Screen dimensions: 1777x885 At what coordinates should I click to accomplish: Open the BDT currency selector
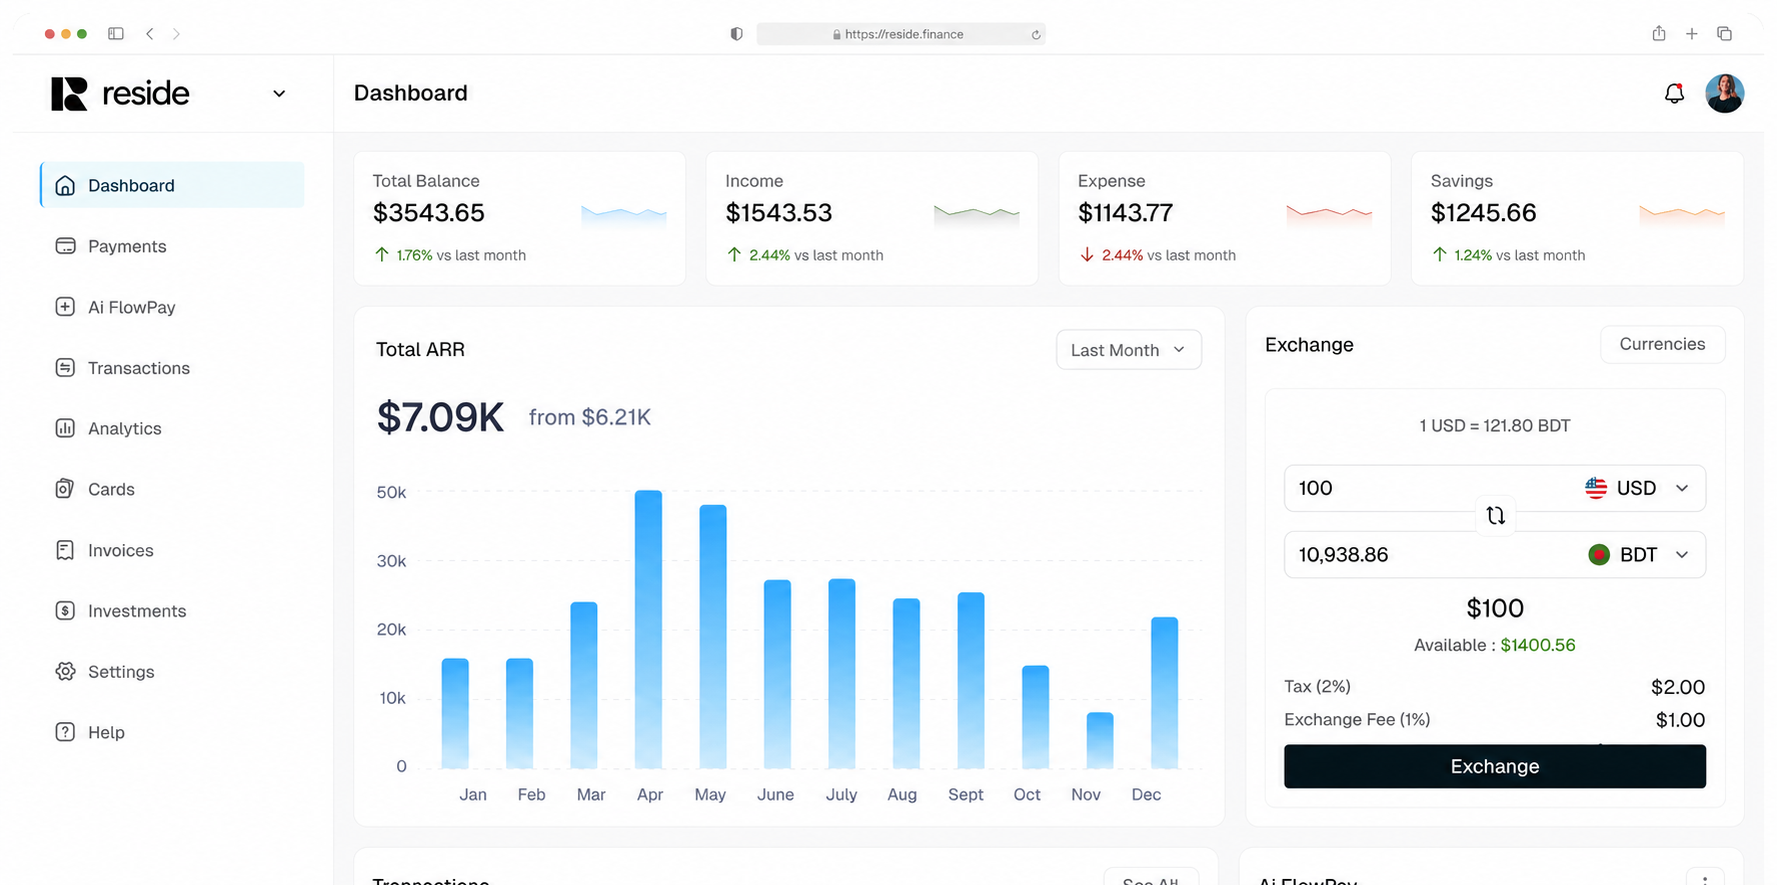coord(1638,555)
